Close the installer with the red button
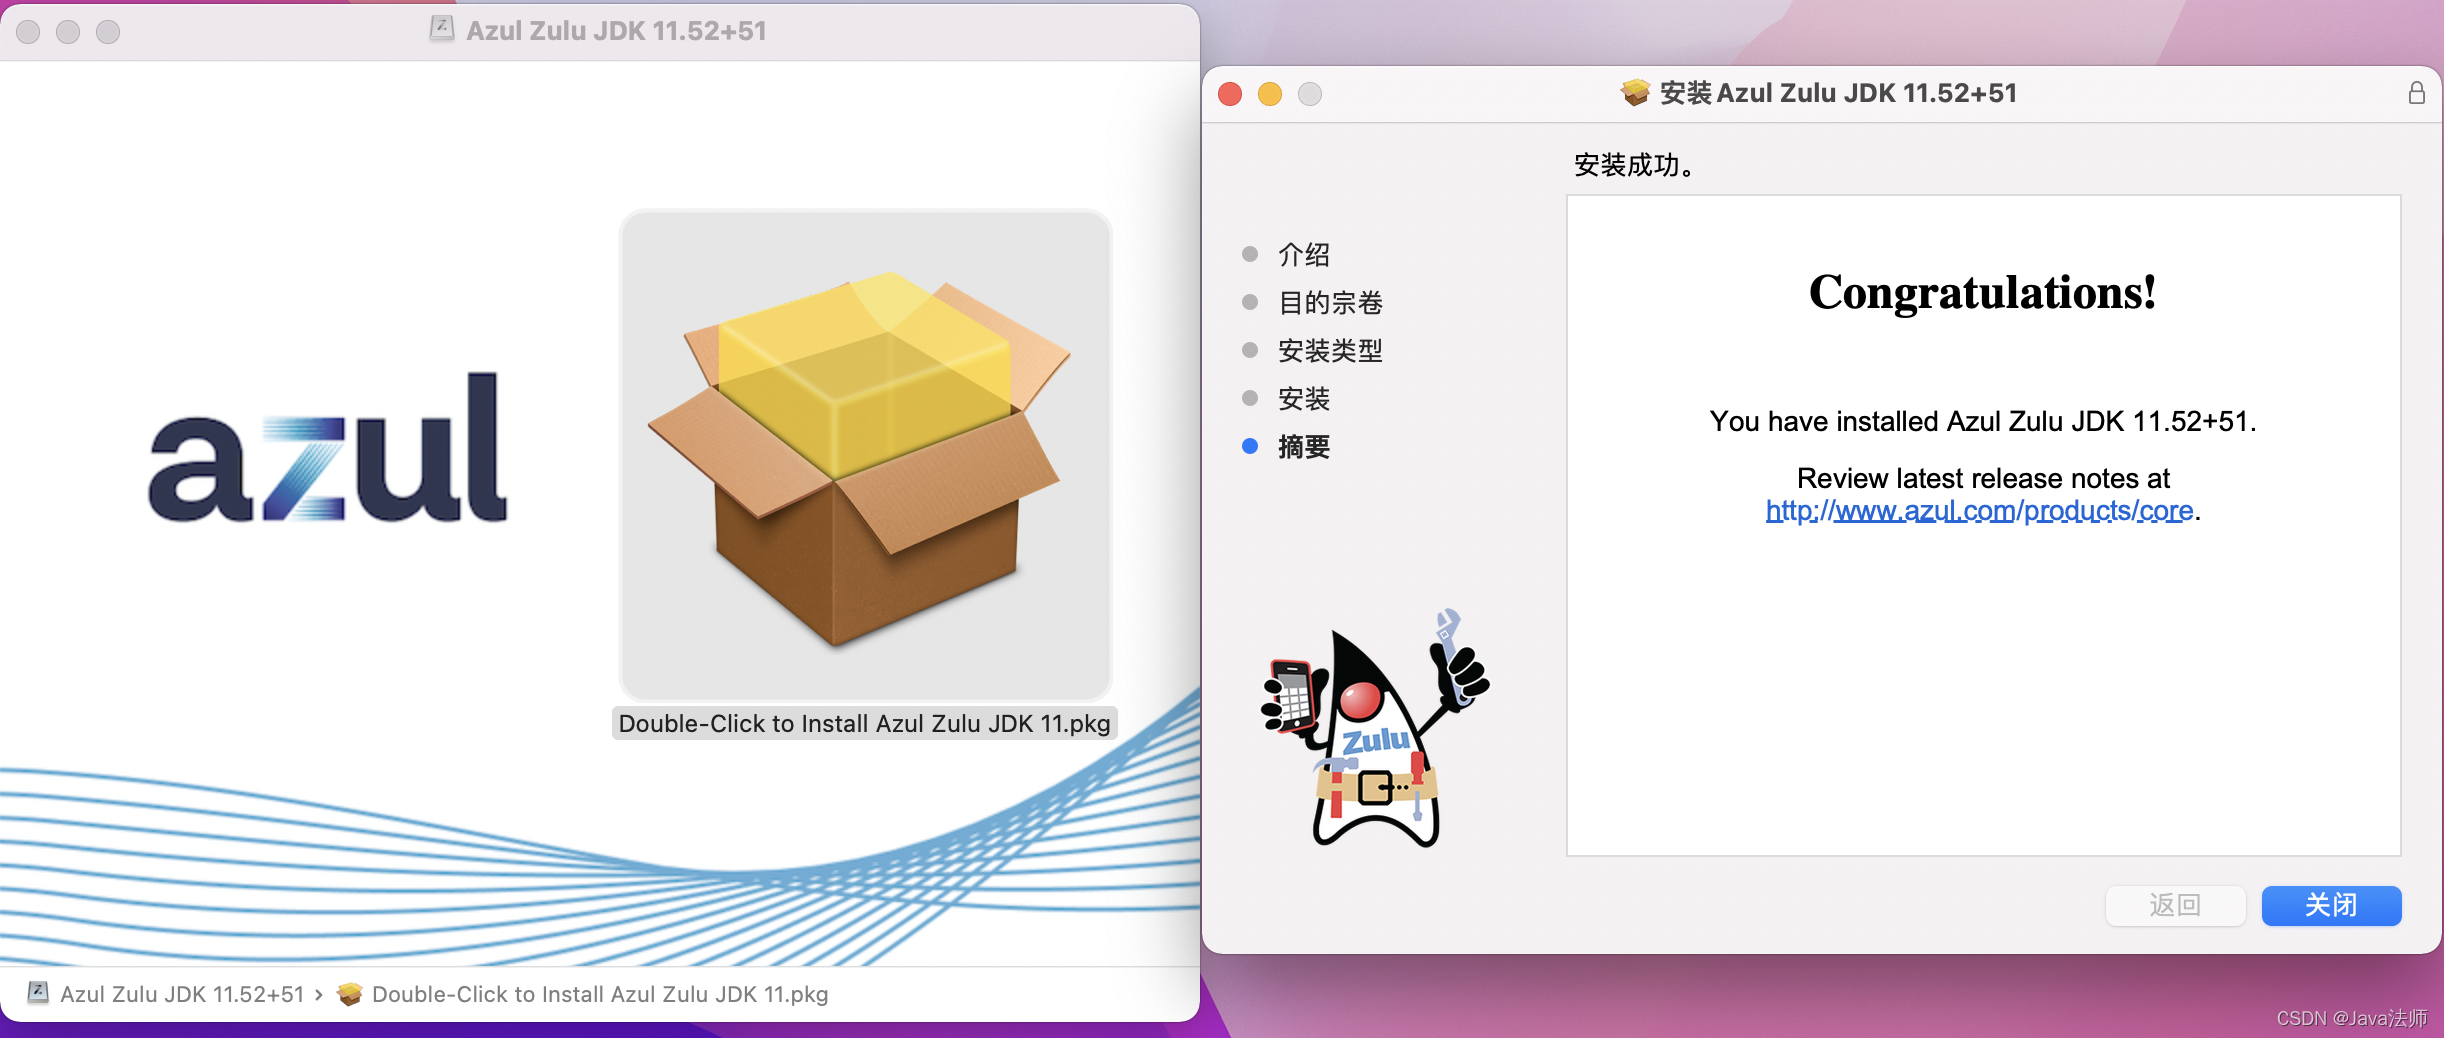Image resolution: width=2444 pixels, height=1038 pixels. click(1230, 94)
